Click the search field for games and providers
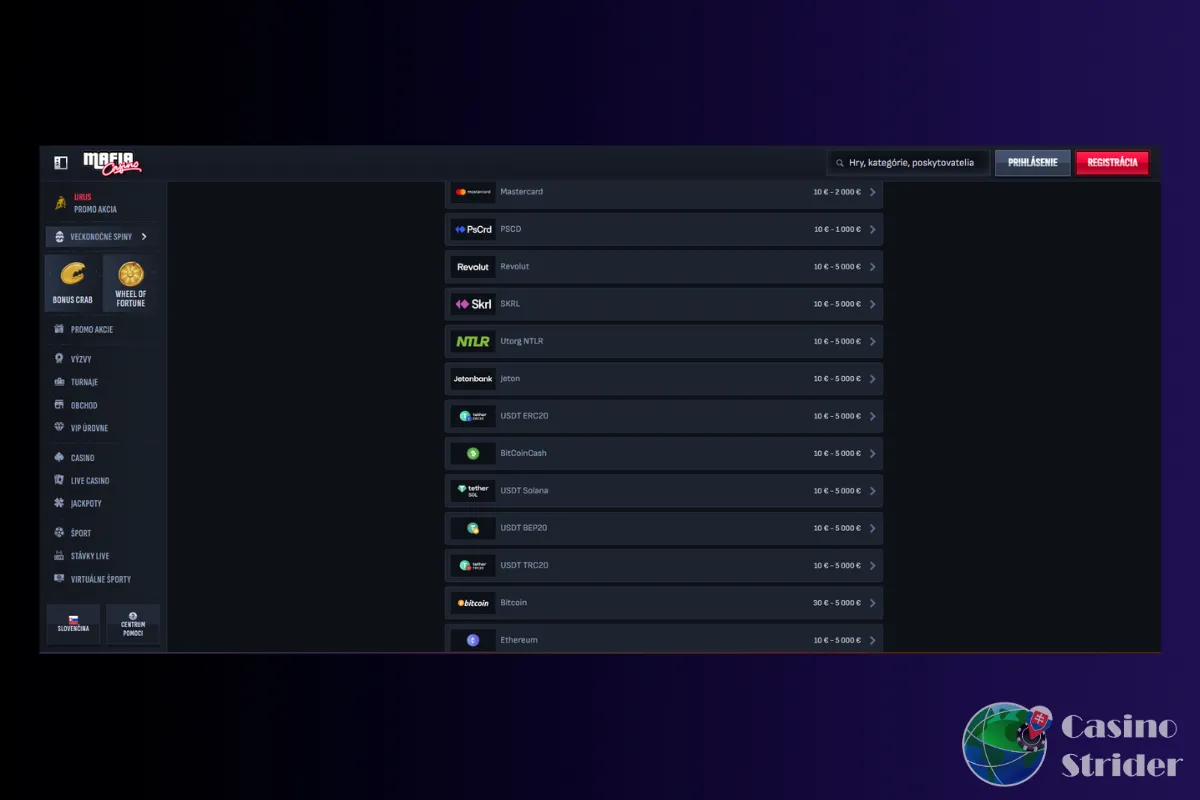Image resolution: width=1200 pixels, height=800 pixels. coord(909,163)
